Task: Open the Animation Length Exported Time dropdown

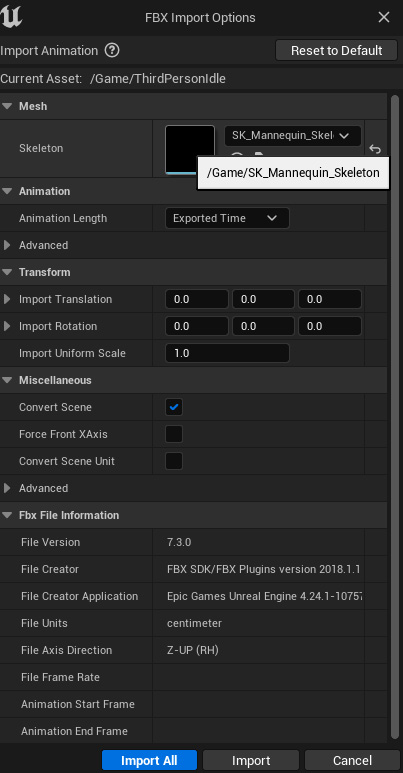Action: 227,218
